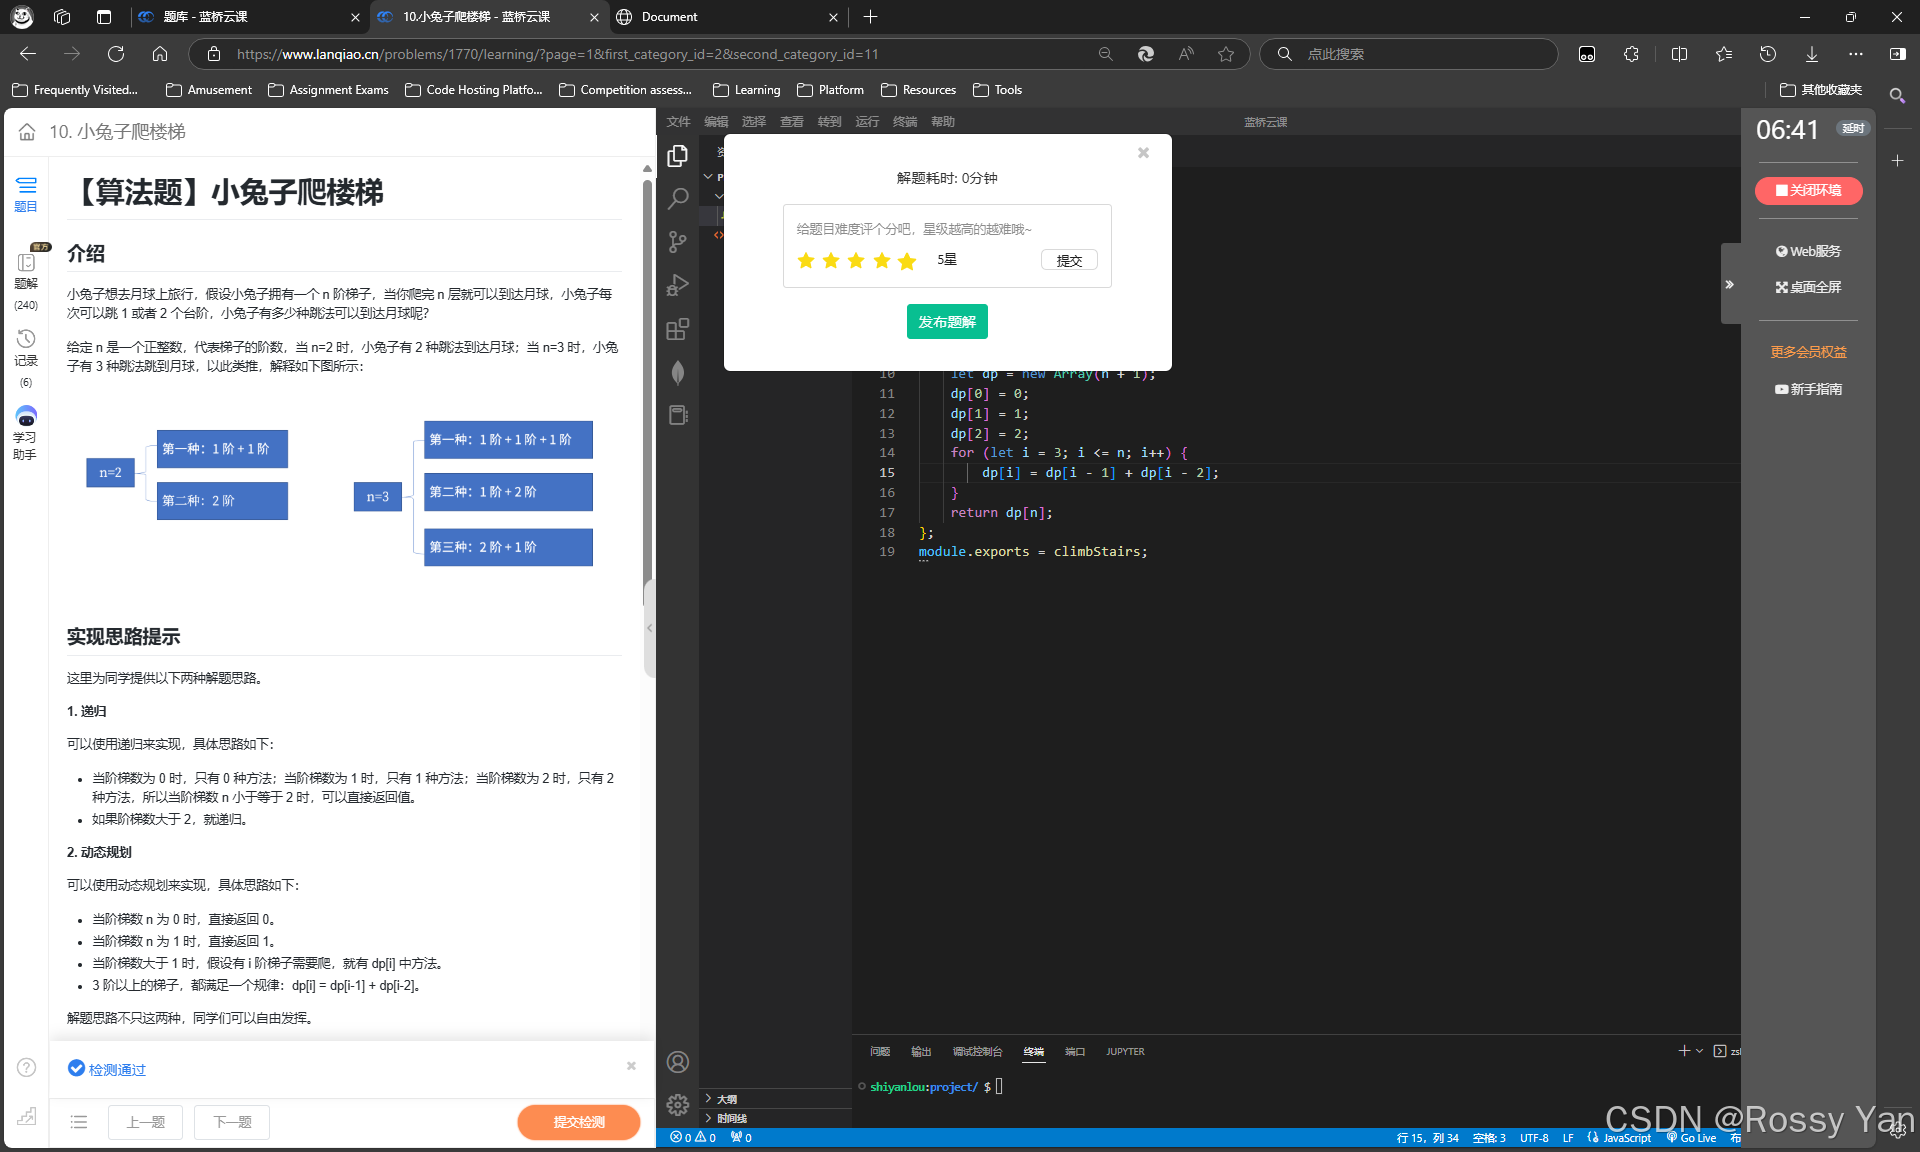The height and width of the screenshot is (1152, 1920).
Task: Click the Accounts icon in activity bar
Action: pyautogui.click(x=678, y=1062)
